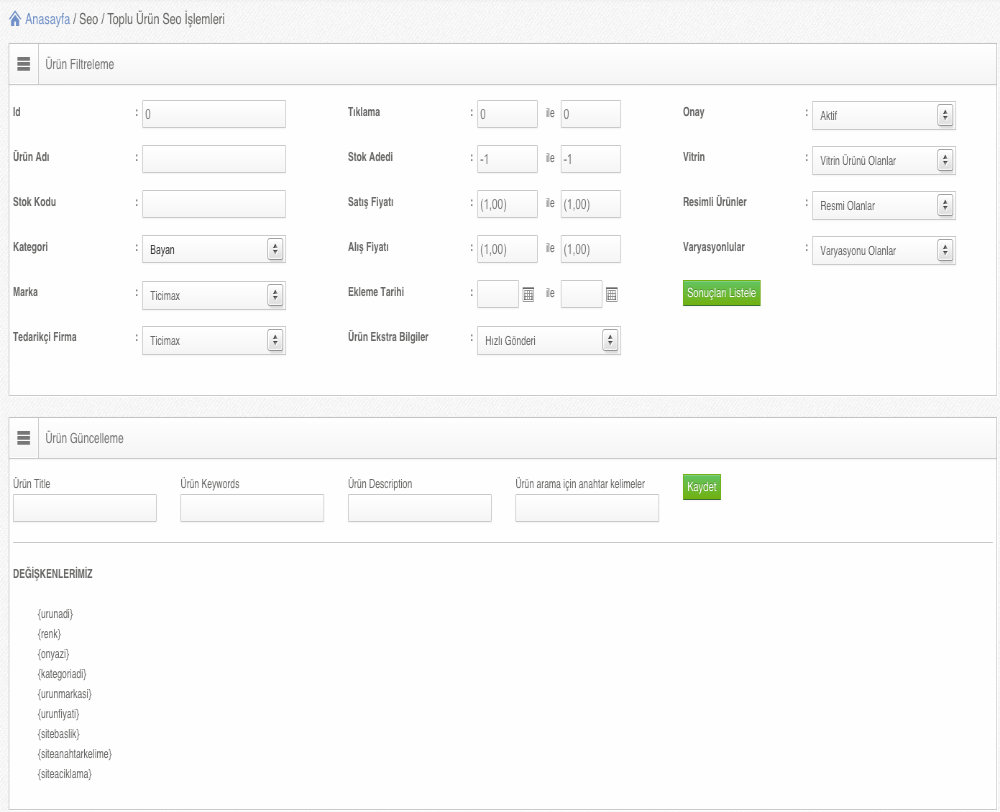Select the Ürün Keywords input box
The width and height of the screenshot is (1000, 812).
252,508
